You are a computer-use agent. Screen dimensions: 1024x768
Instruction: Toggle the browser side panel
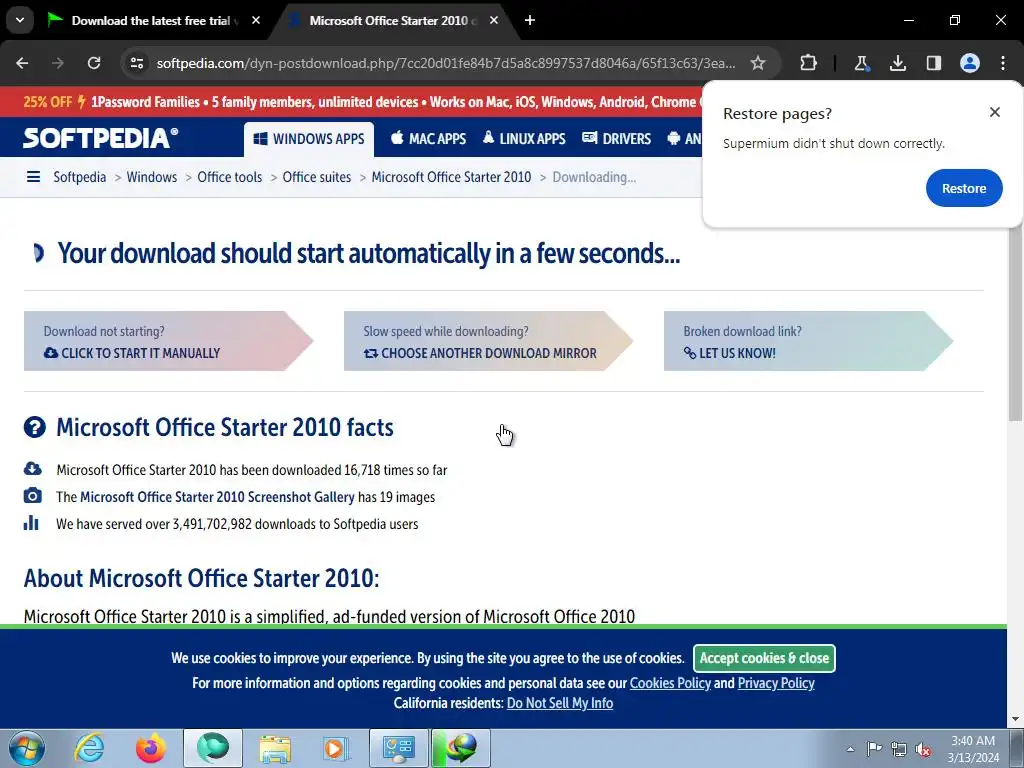(x=933, y=63)
